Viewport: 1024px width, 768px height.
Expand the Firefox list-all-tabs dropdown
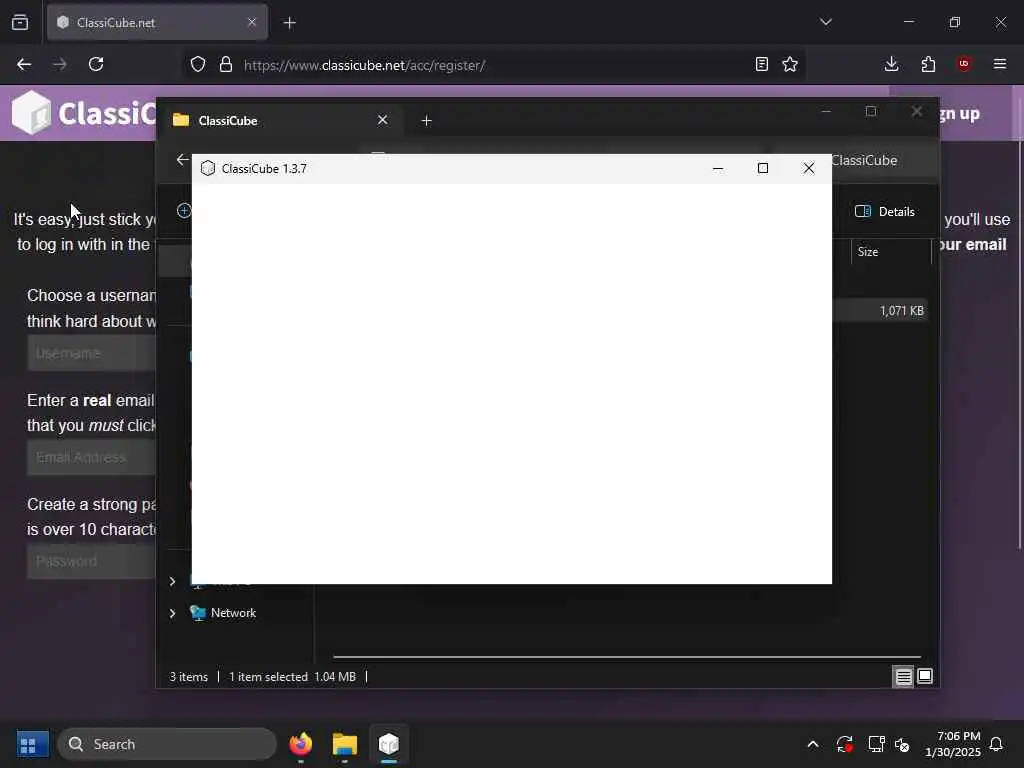point(826,22)
